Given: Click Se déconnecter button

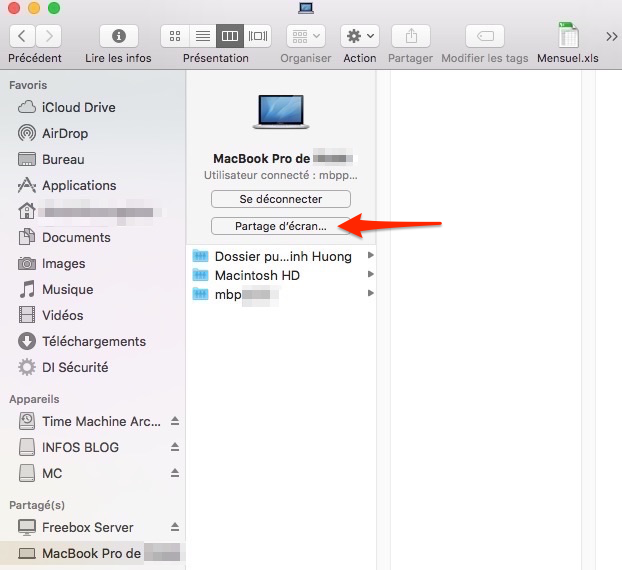Looking at the screenshot, I should (281, 199).
